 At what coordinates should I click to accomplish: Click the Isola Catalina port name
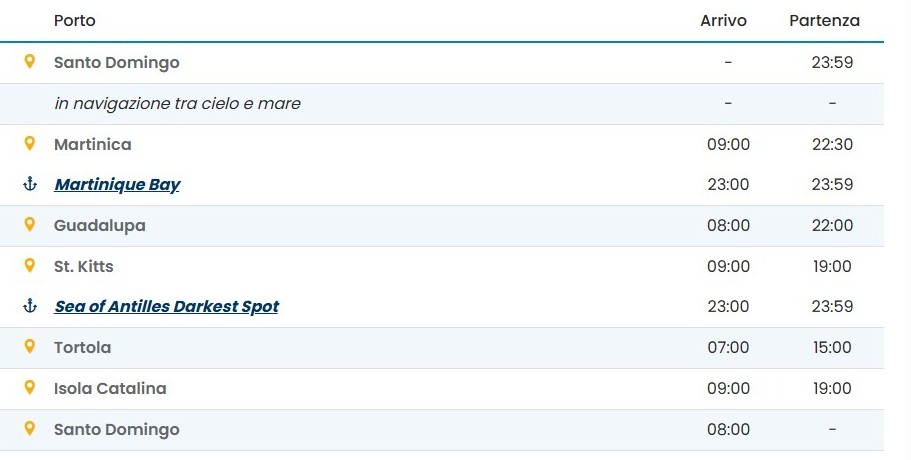(110, 389)
